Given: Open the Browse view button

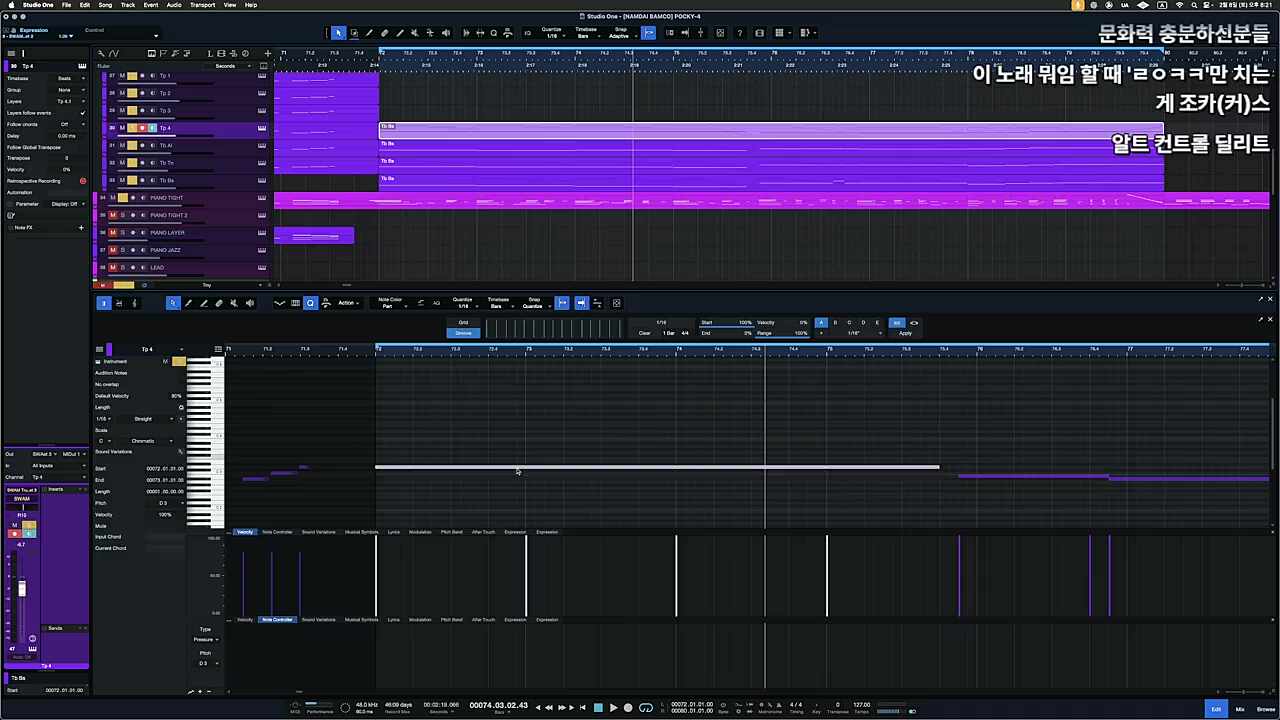Looking at the screenshot, I should coord(1265,709).
